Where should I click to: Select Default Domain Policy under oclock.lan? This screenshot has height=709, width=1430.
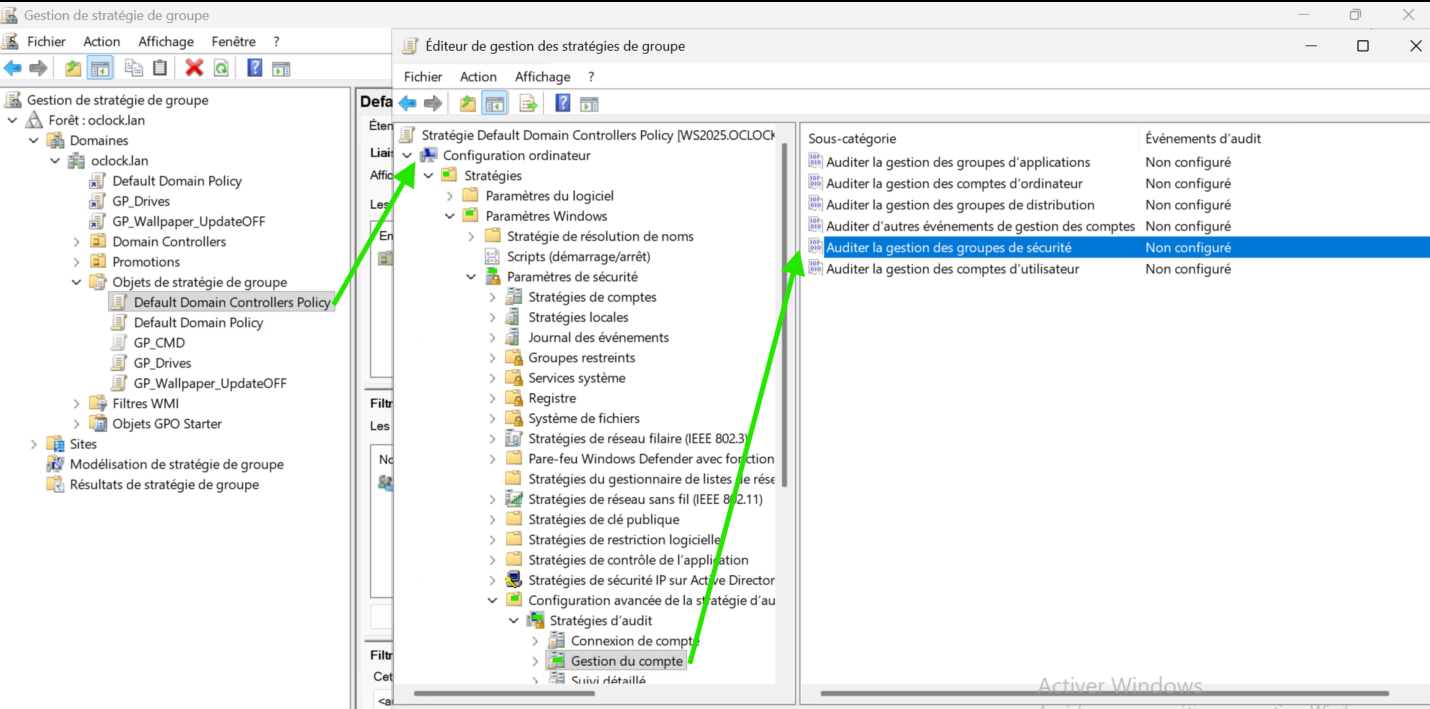[x=176, y=181]
